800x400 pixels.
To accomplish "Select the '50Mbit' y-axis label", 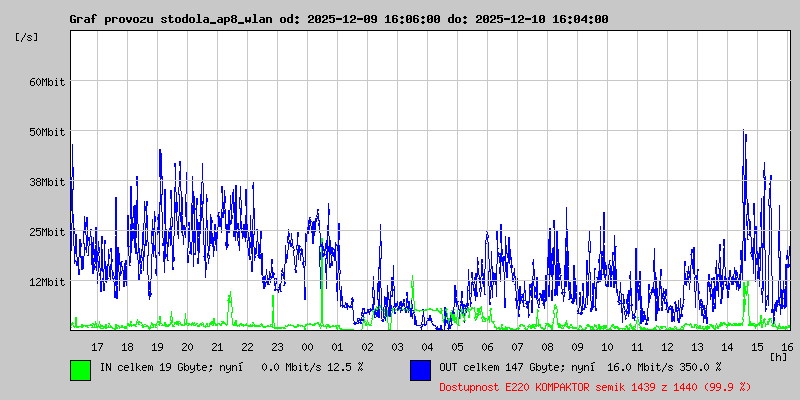I will [x=47, y=132].
